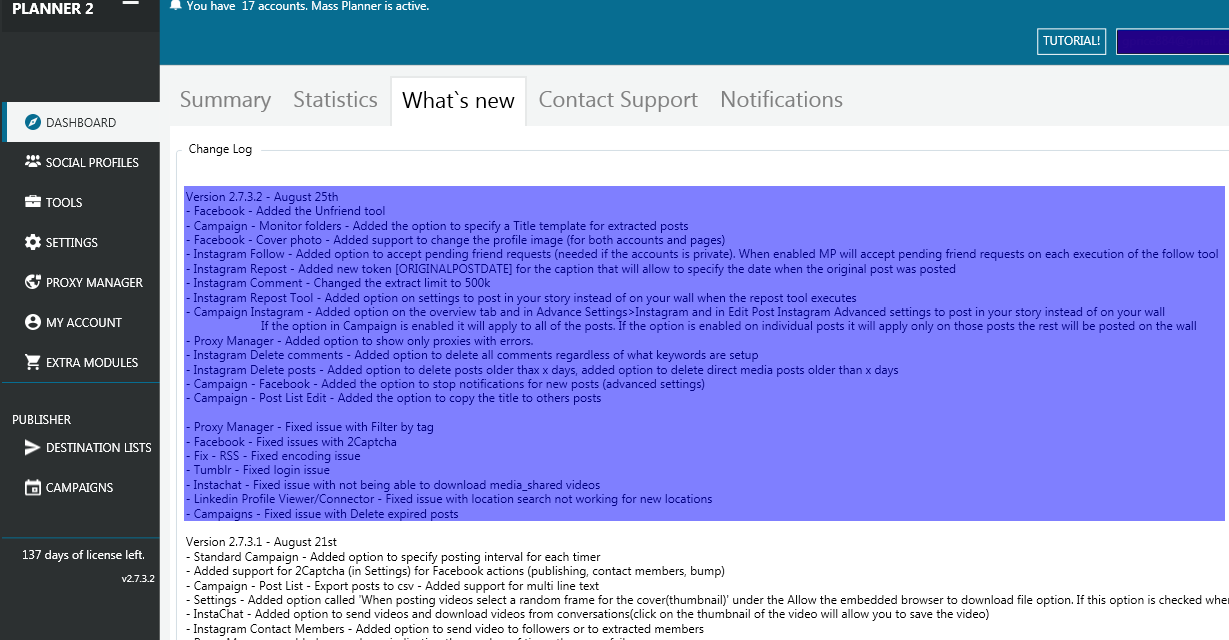Switch to the Summary tab
Image resolution: width=1229 pixels, height=640 pixels.
225,99
